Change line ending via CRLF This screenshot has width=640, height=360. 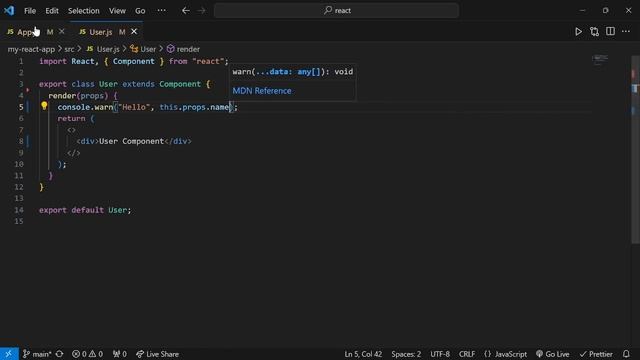(x=467, y=354)
